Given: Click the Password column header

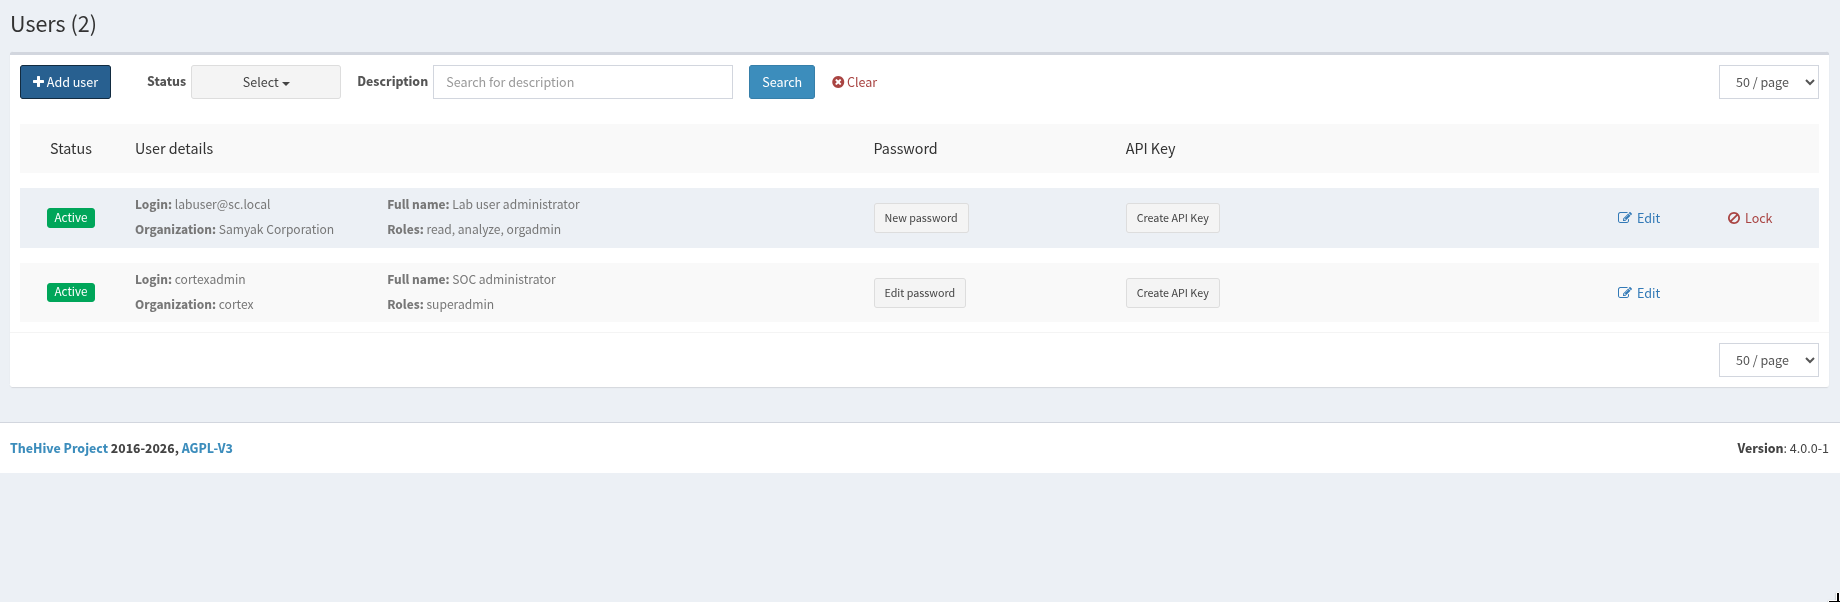Looking at the screenshot, I should [905, 148].
